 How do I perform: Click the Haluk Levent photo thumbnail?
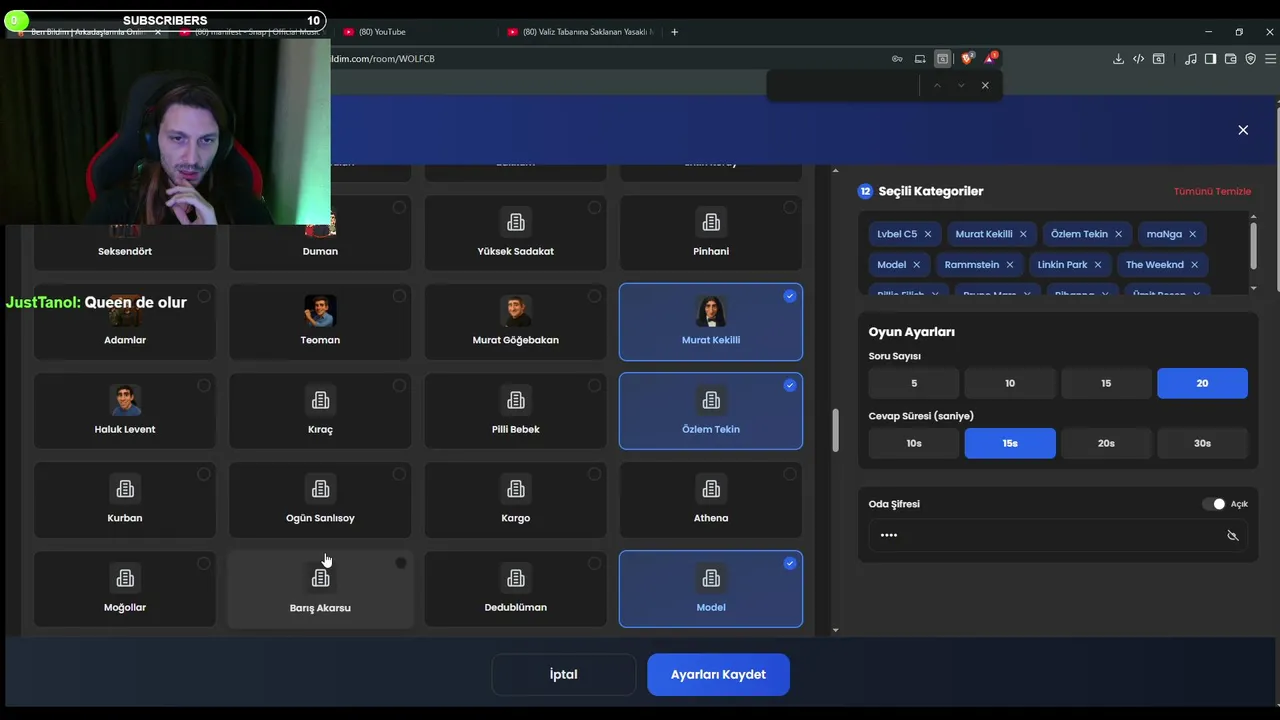point(125,400)
